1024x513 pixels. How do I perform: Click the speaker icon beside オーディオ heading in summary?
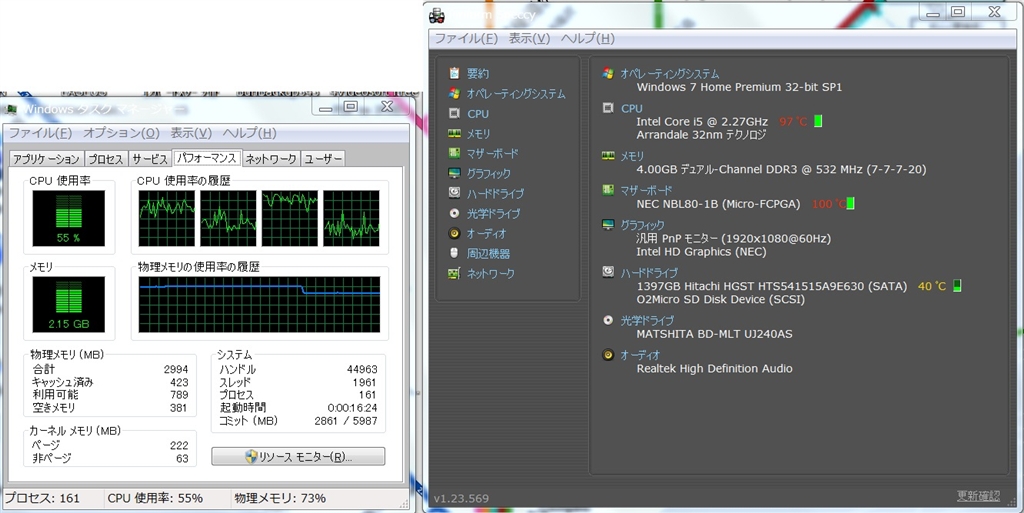[x=608, y=354]
